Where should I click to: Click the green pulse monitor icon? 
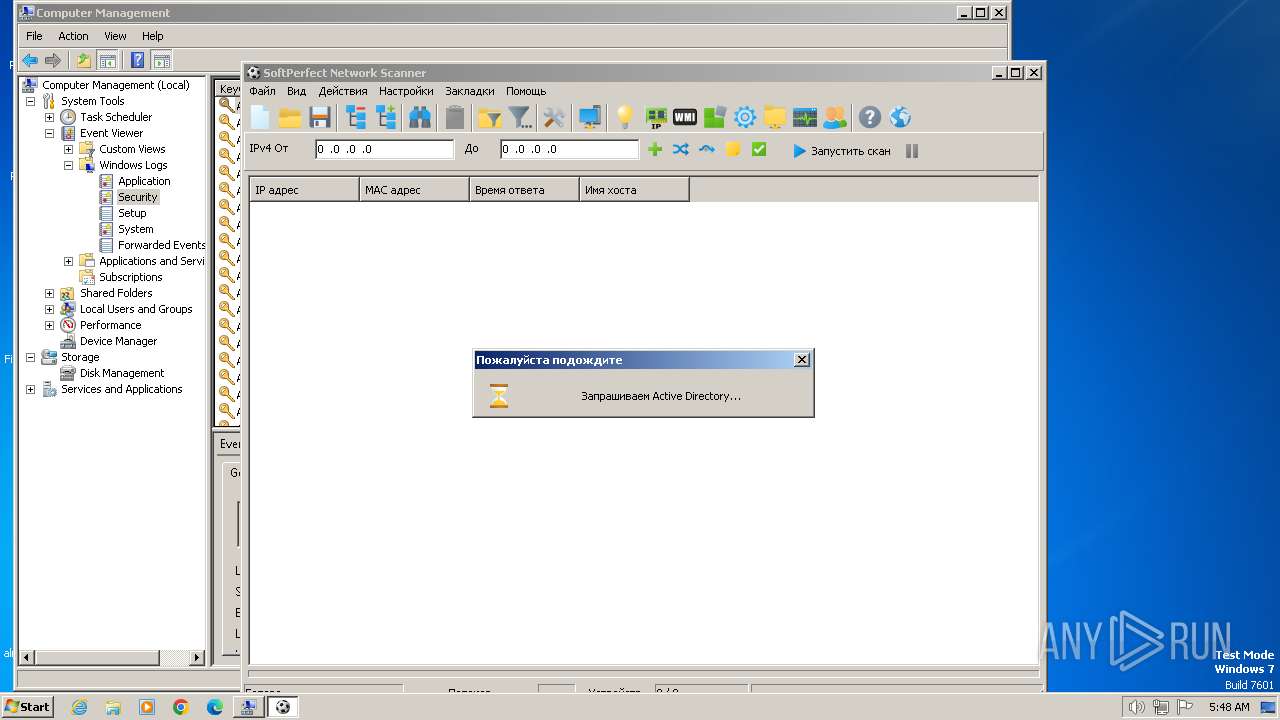805,118
